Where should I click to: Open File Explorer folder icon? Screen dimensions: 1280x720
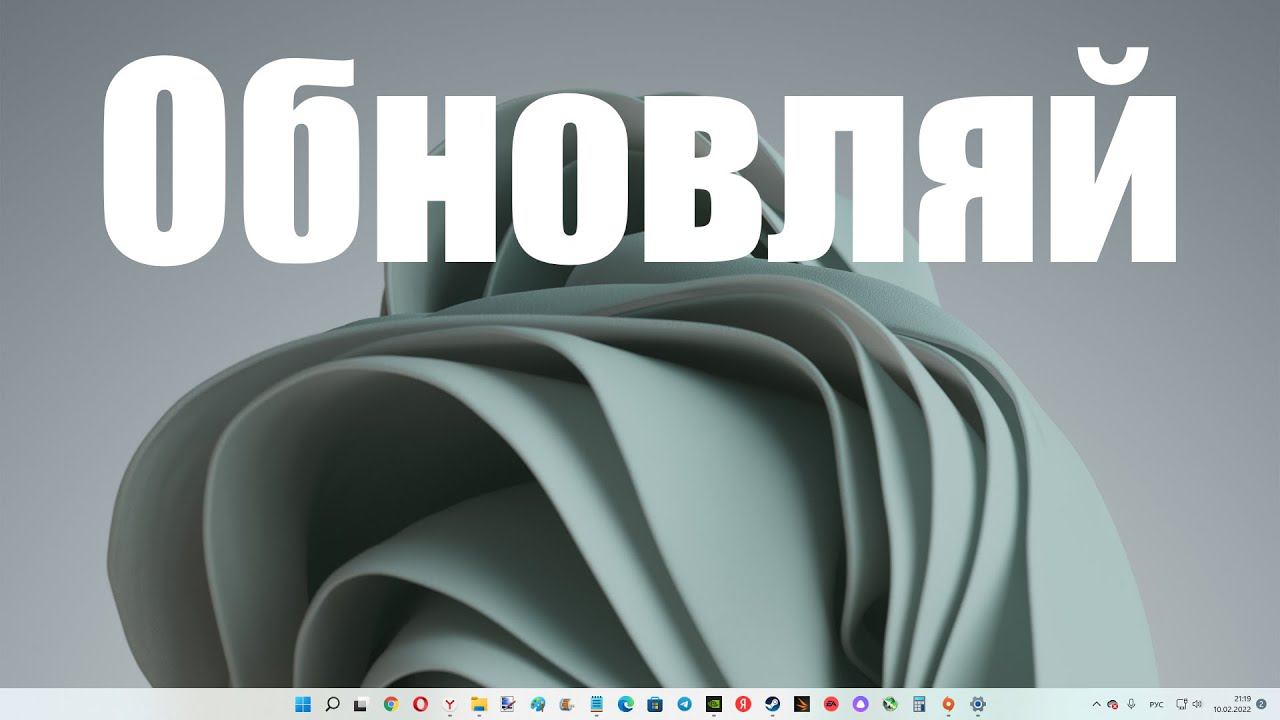point(479,704)
